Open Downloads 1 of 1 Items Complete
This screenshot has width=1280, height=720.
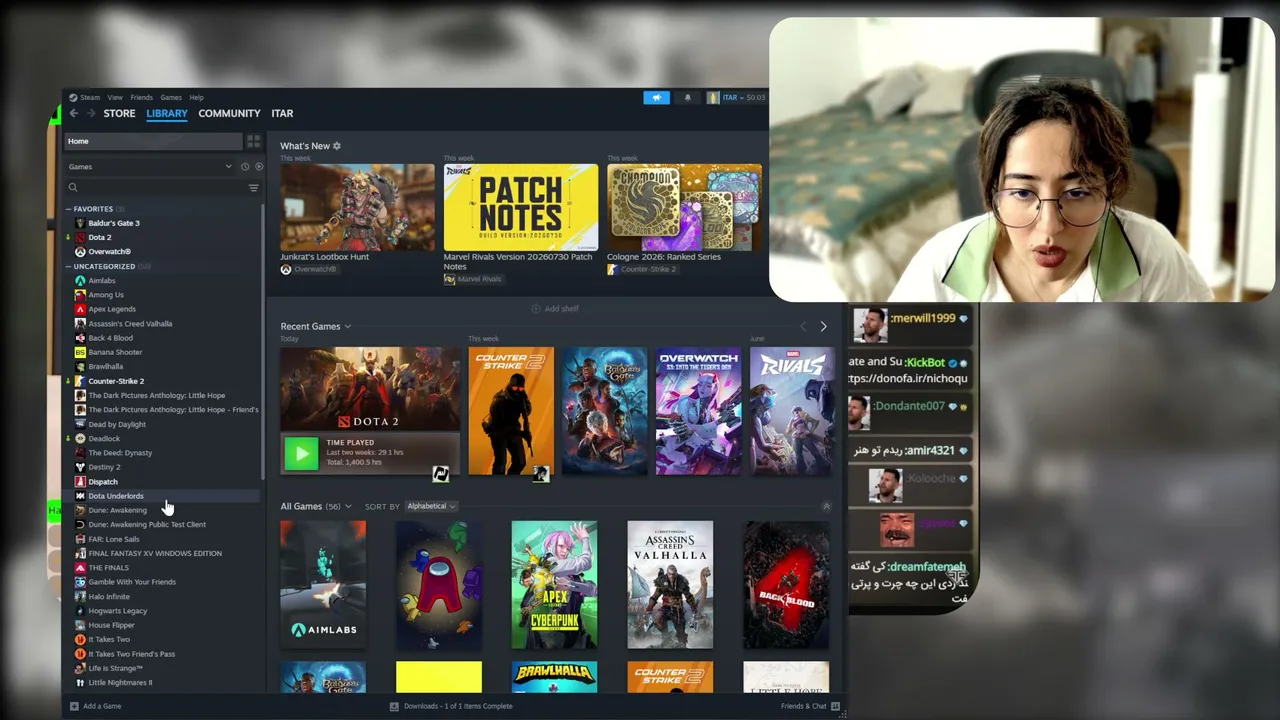[458, 706]
